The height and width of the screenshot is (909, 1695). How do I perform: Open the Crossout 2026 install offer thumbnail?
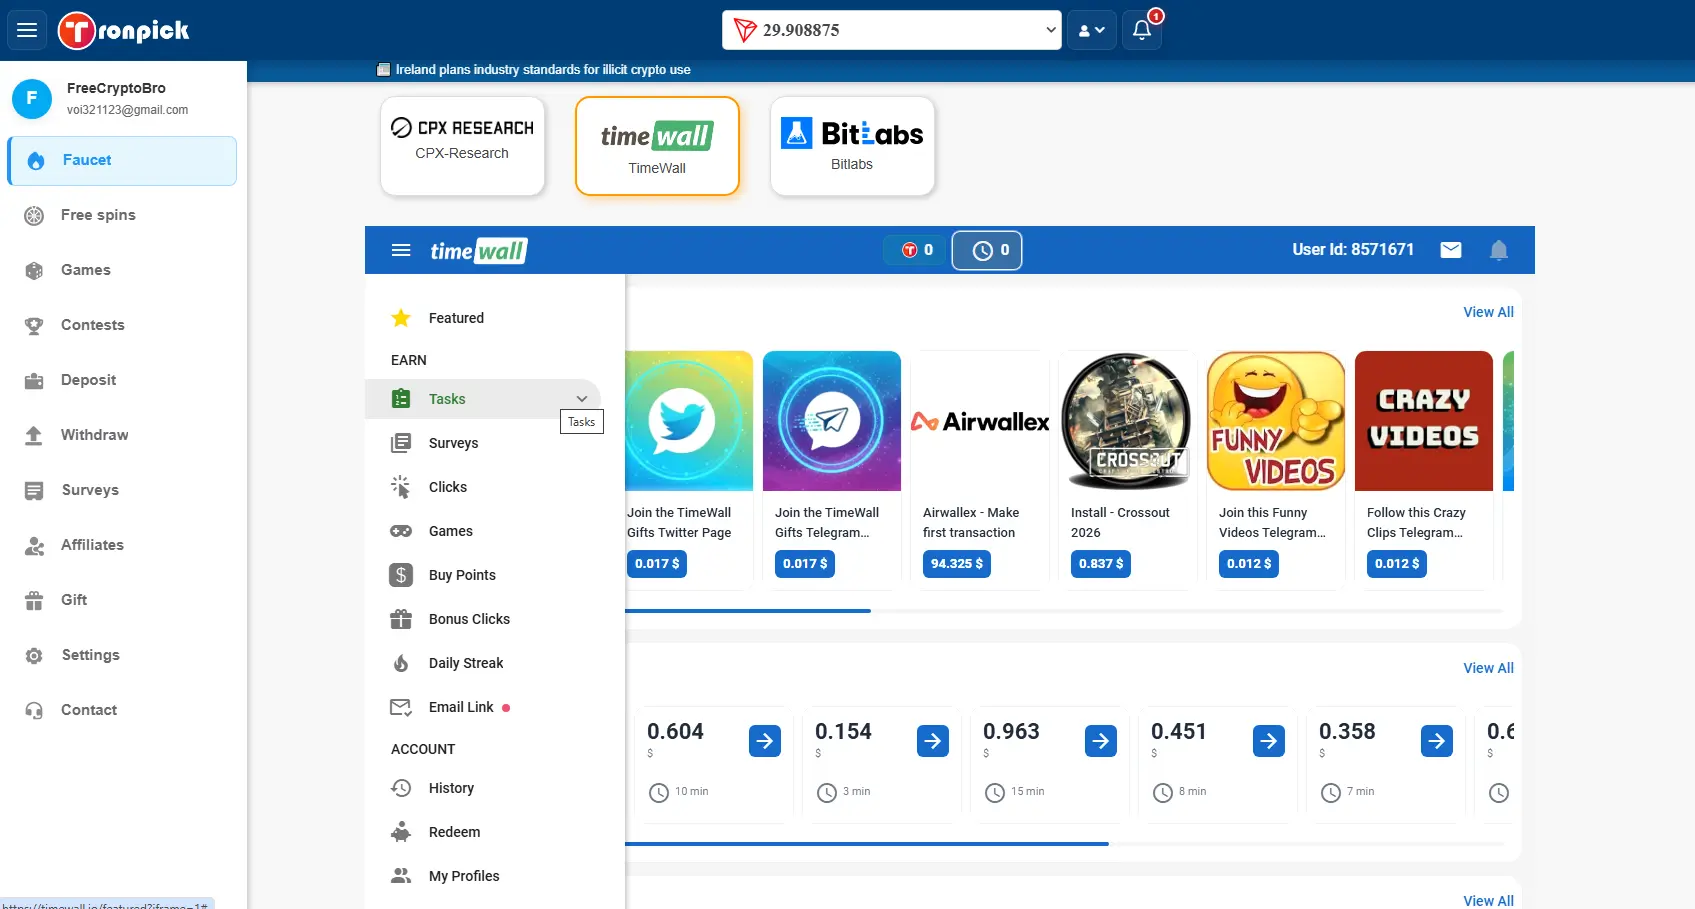click(1128, 421)
